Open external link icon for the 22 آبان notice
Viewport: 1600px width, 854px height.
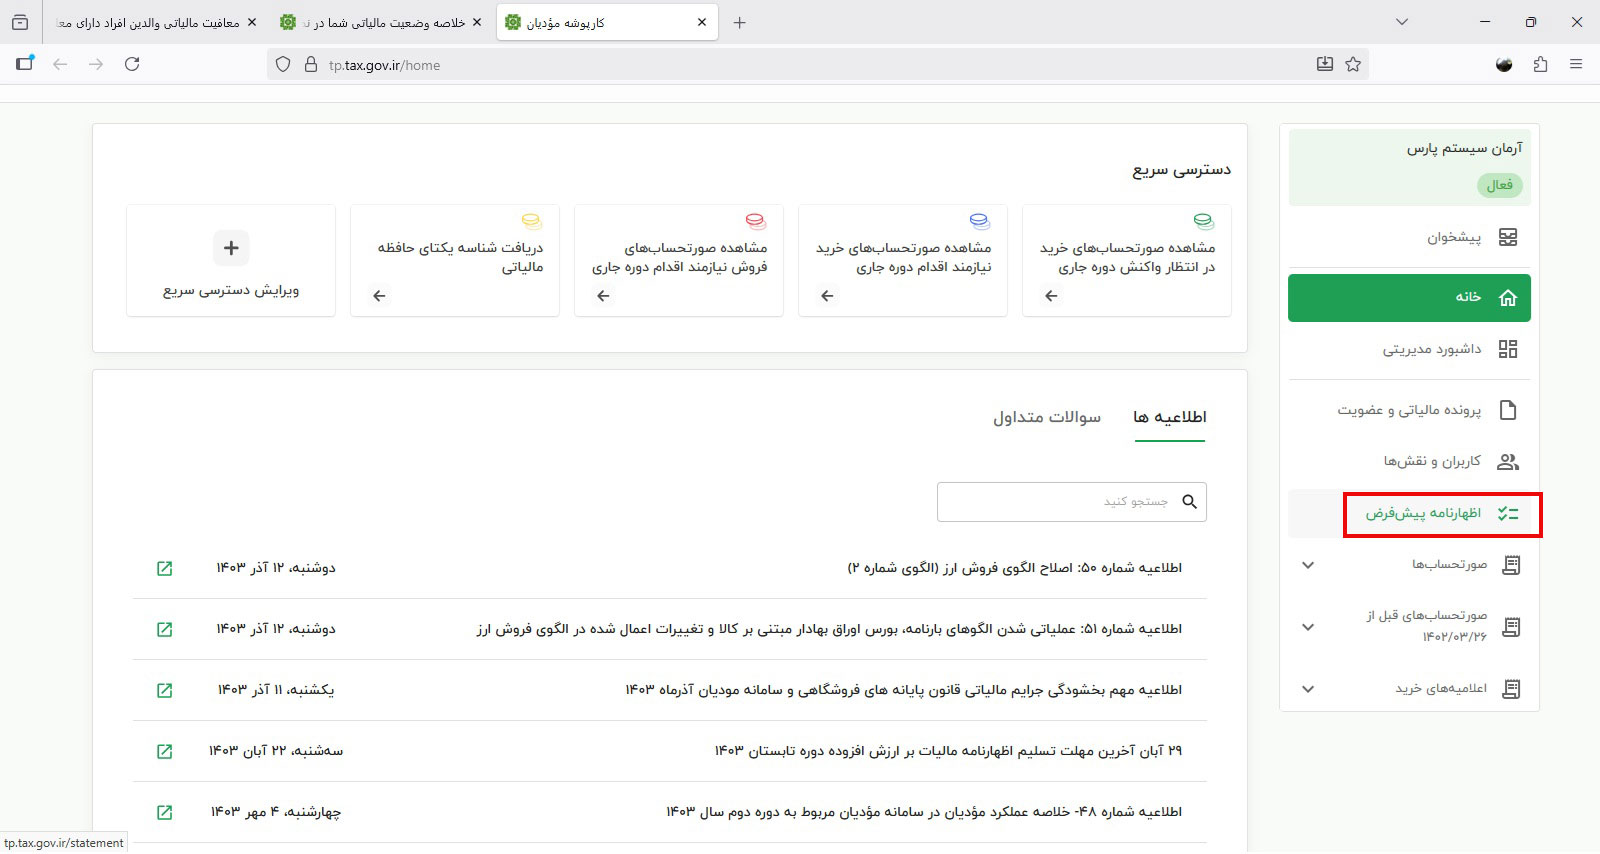click(165, 751)
